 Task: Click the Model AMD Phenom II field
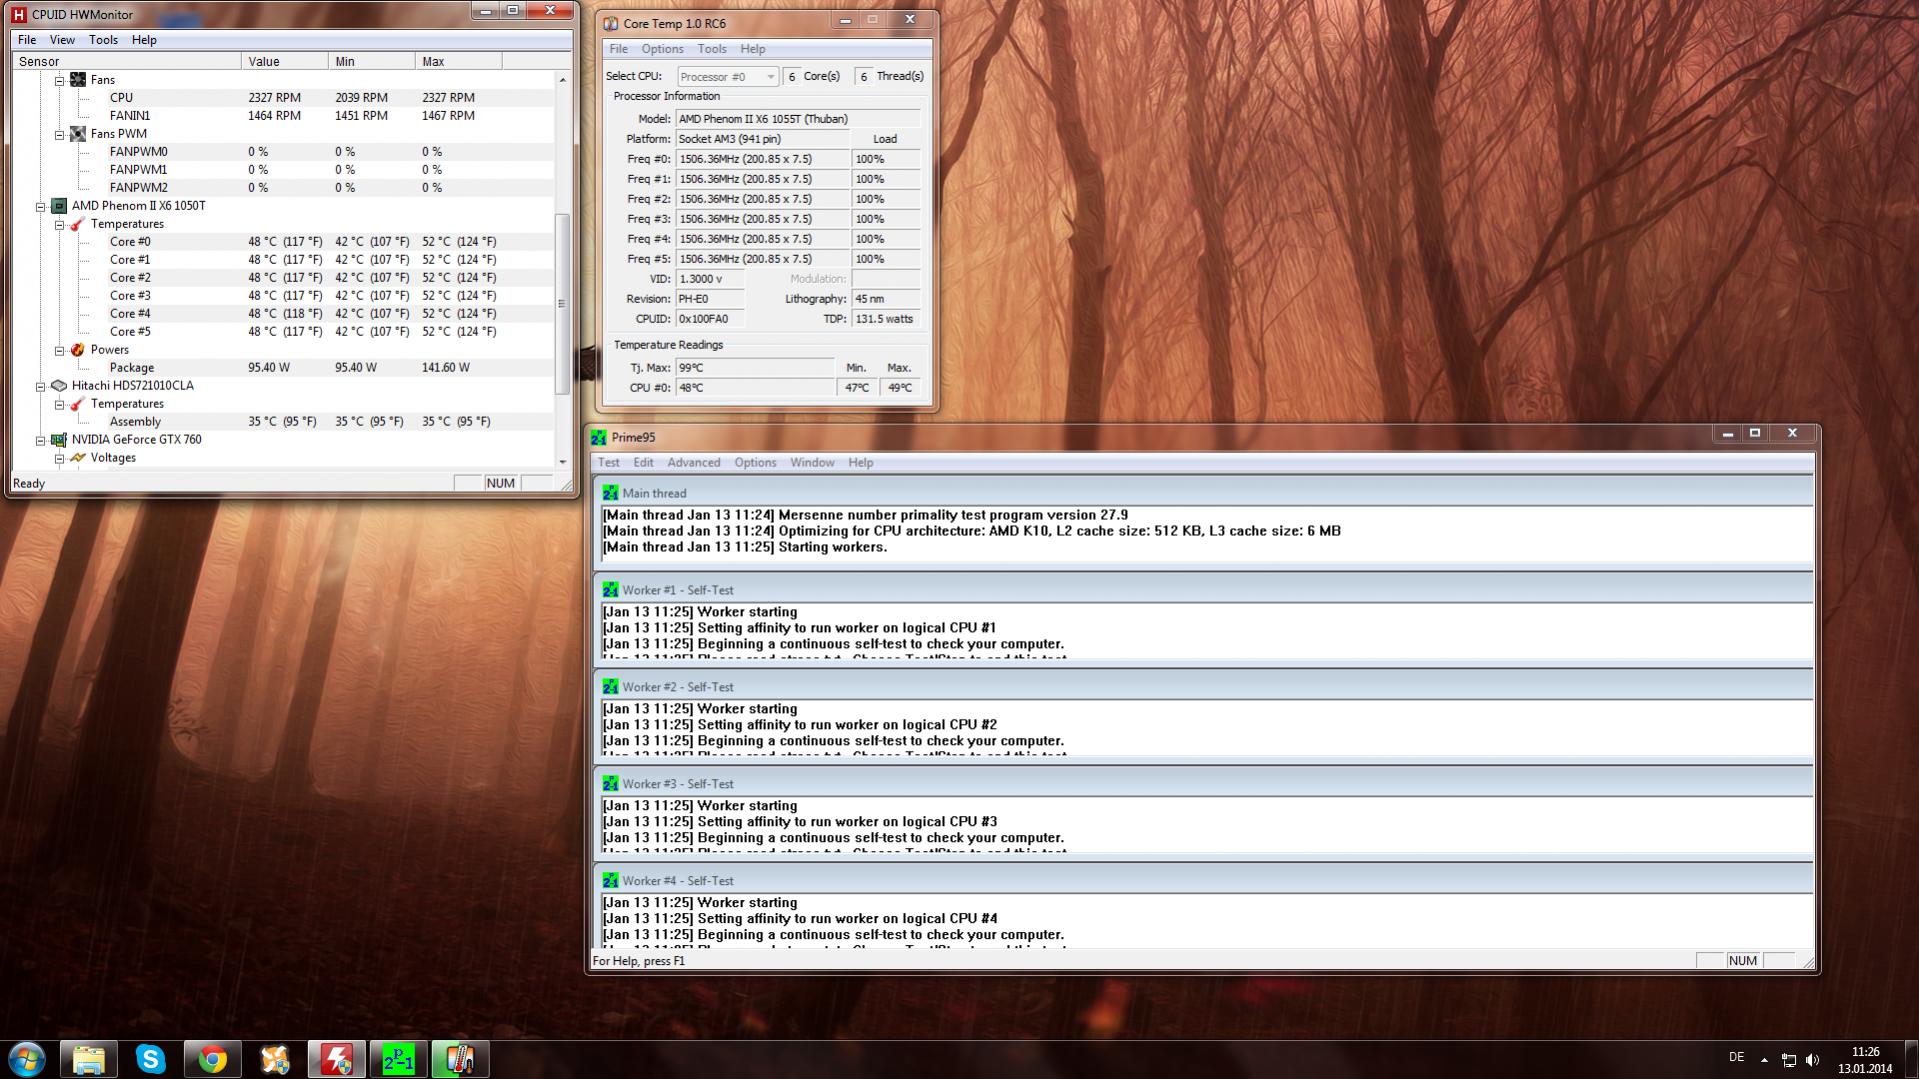(x=798, y=119)
